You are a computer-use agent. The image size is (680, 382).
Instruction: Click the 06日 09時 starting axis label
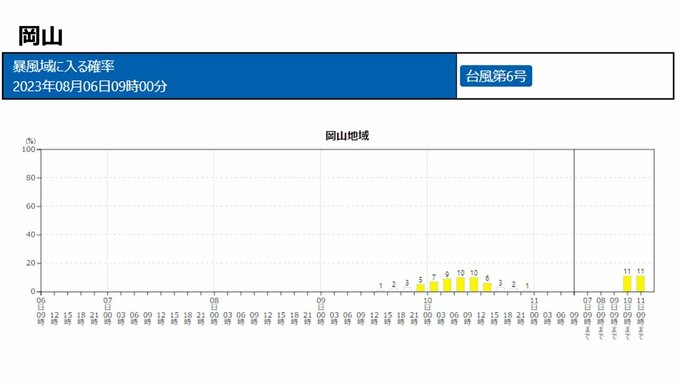(41, 311)
